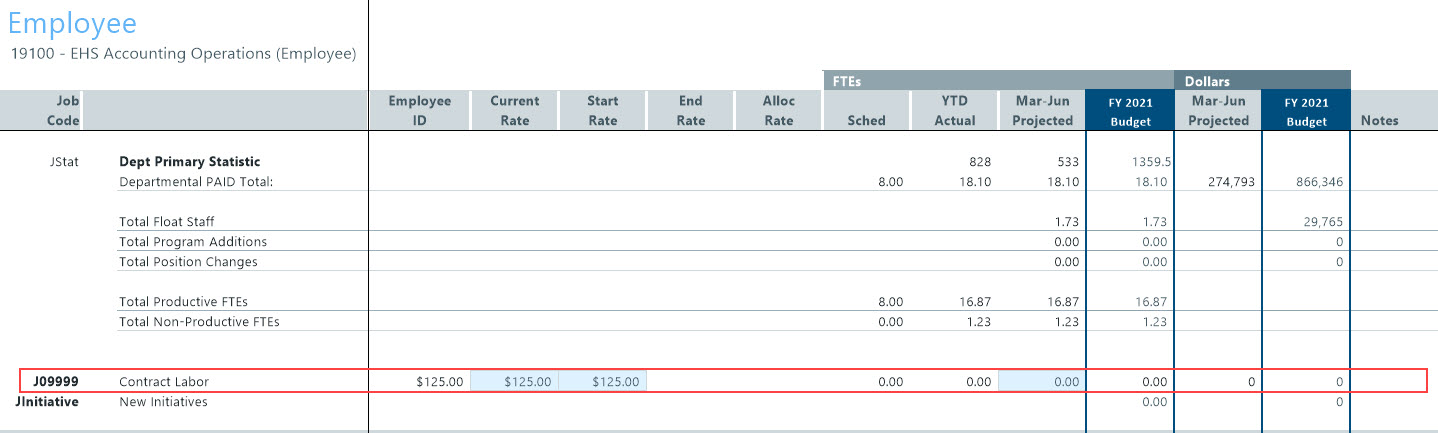Select the Alloc Rate column header
This screenshot has height=433, width=1438.
[x=778, y=110]
